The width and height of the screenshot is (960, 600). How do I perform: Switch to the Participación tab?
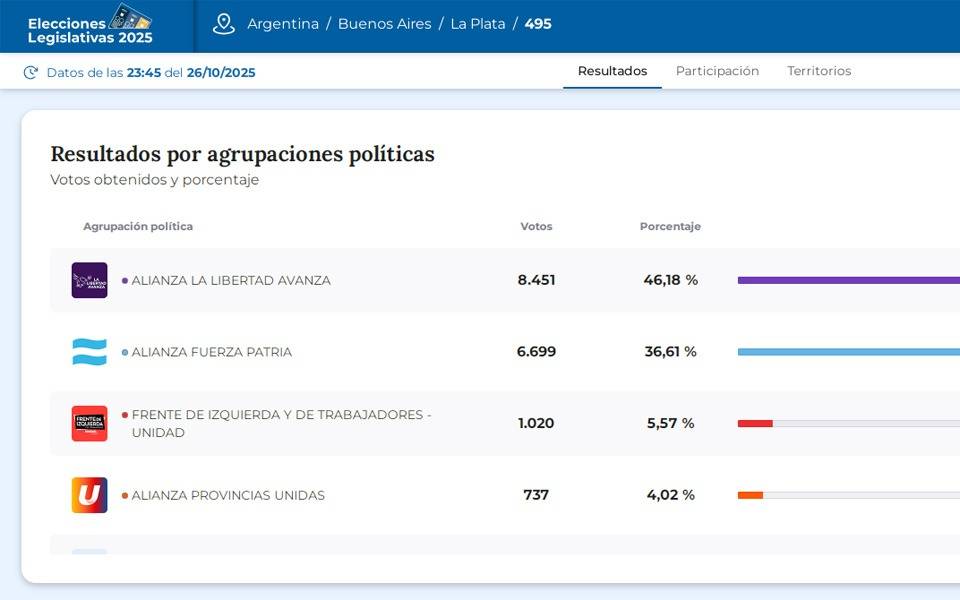(x=717, y=71)
